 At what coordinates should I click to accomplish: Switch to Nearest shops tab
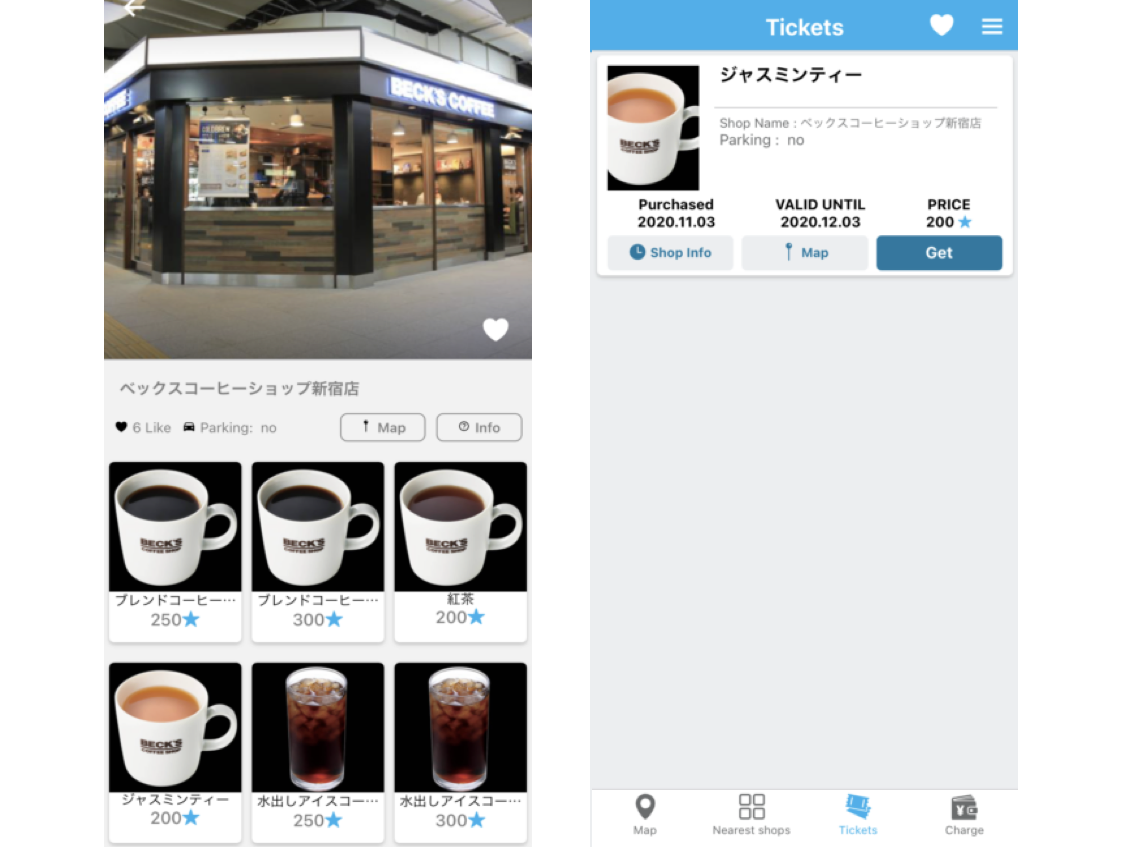751,815
